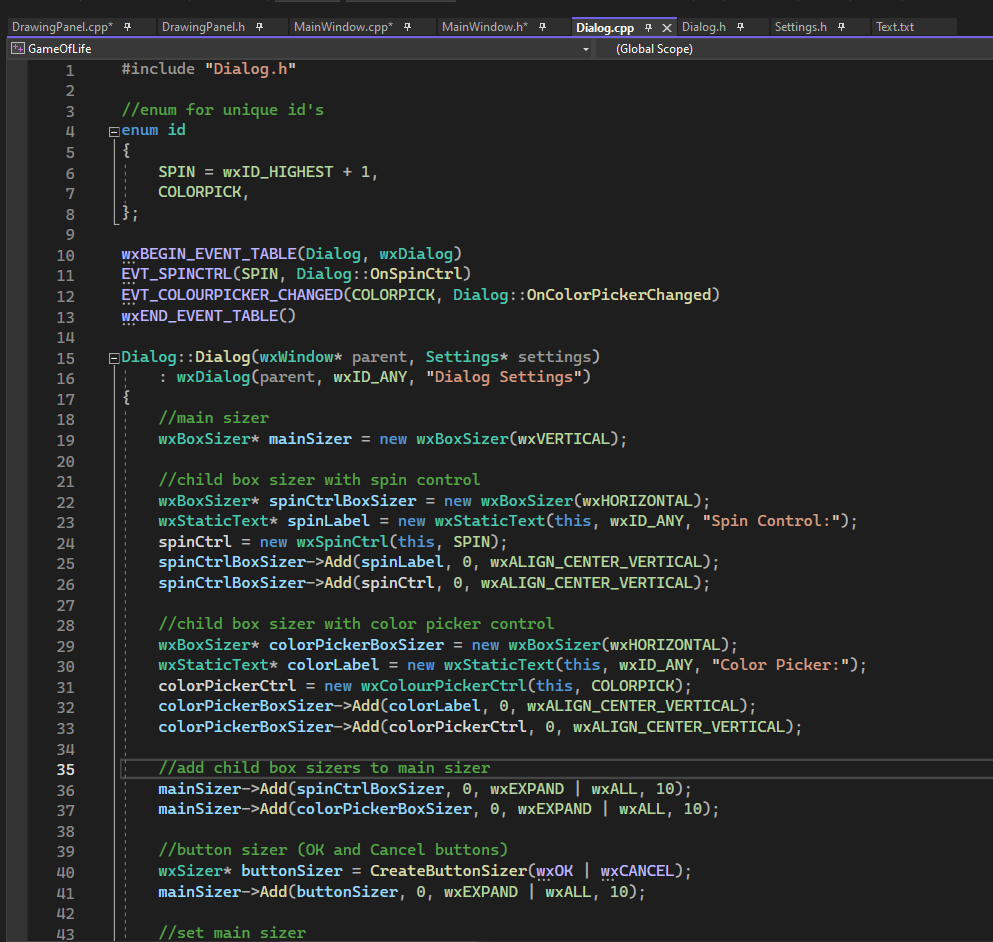Image resolution: width=993 pixels, height=942 pixels.
Task: Click pin icon on MainWindow.cpp tab
Action: pyautogui.click(x=408, y=27)
